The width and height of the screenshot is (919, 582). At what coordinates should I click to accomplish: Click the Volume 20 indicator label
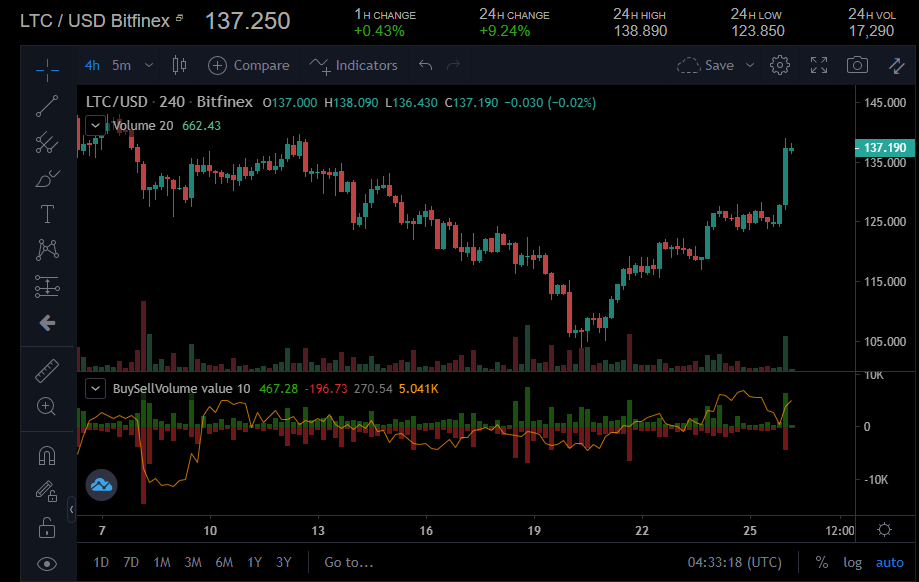tap(143, 125)
